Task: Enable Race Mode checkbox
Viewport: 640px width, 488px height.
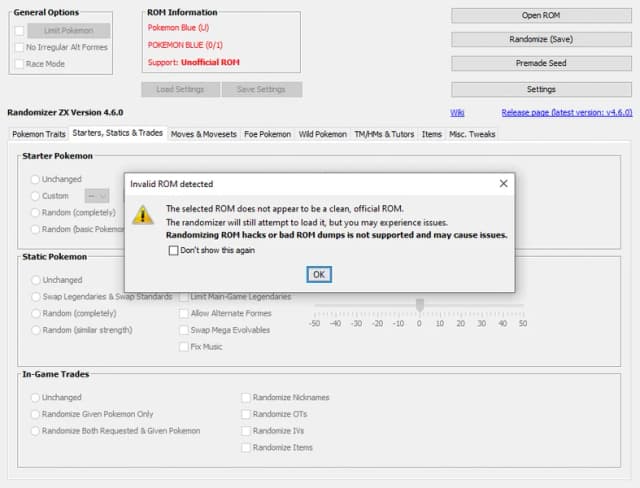Action: 19,64
